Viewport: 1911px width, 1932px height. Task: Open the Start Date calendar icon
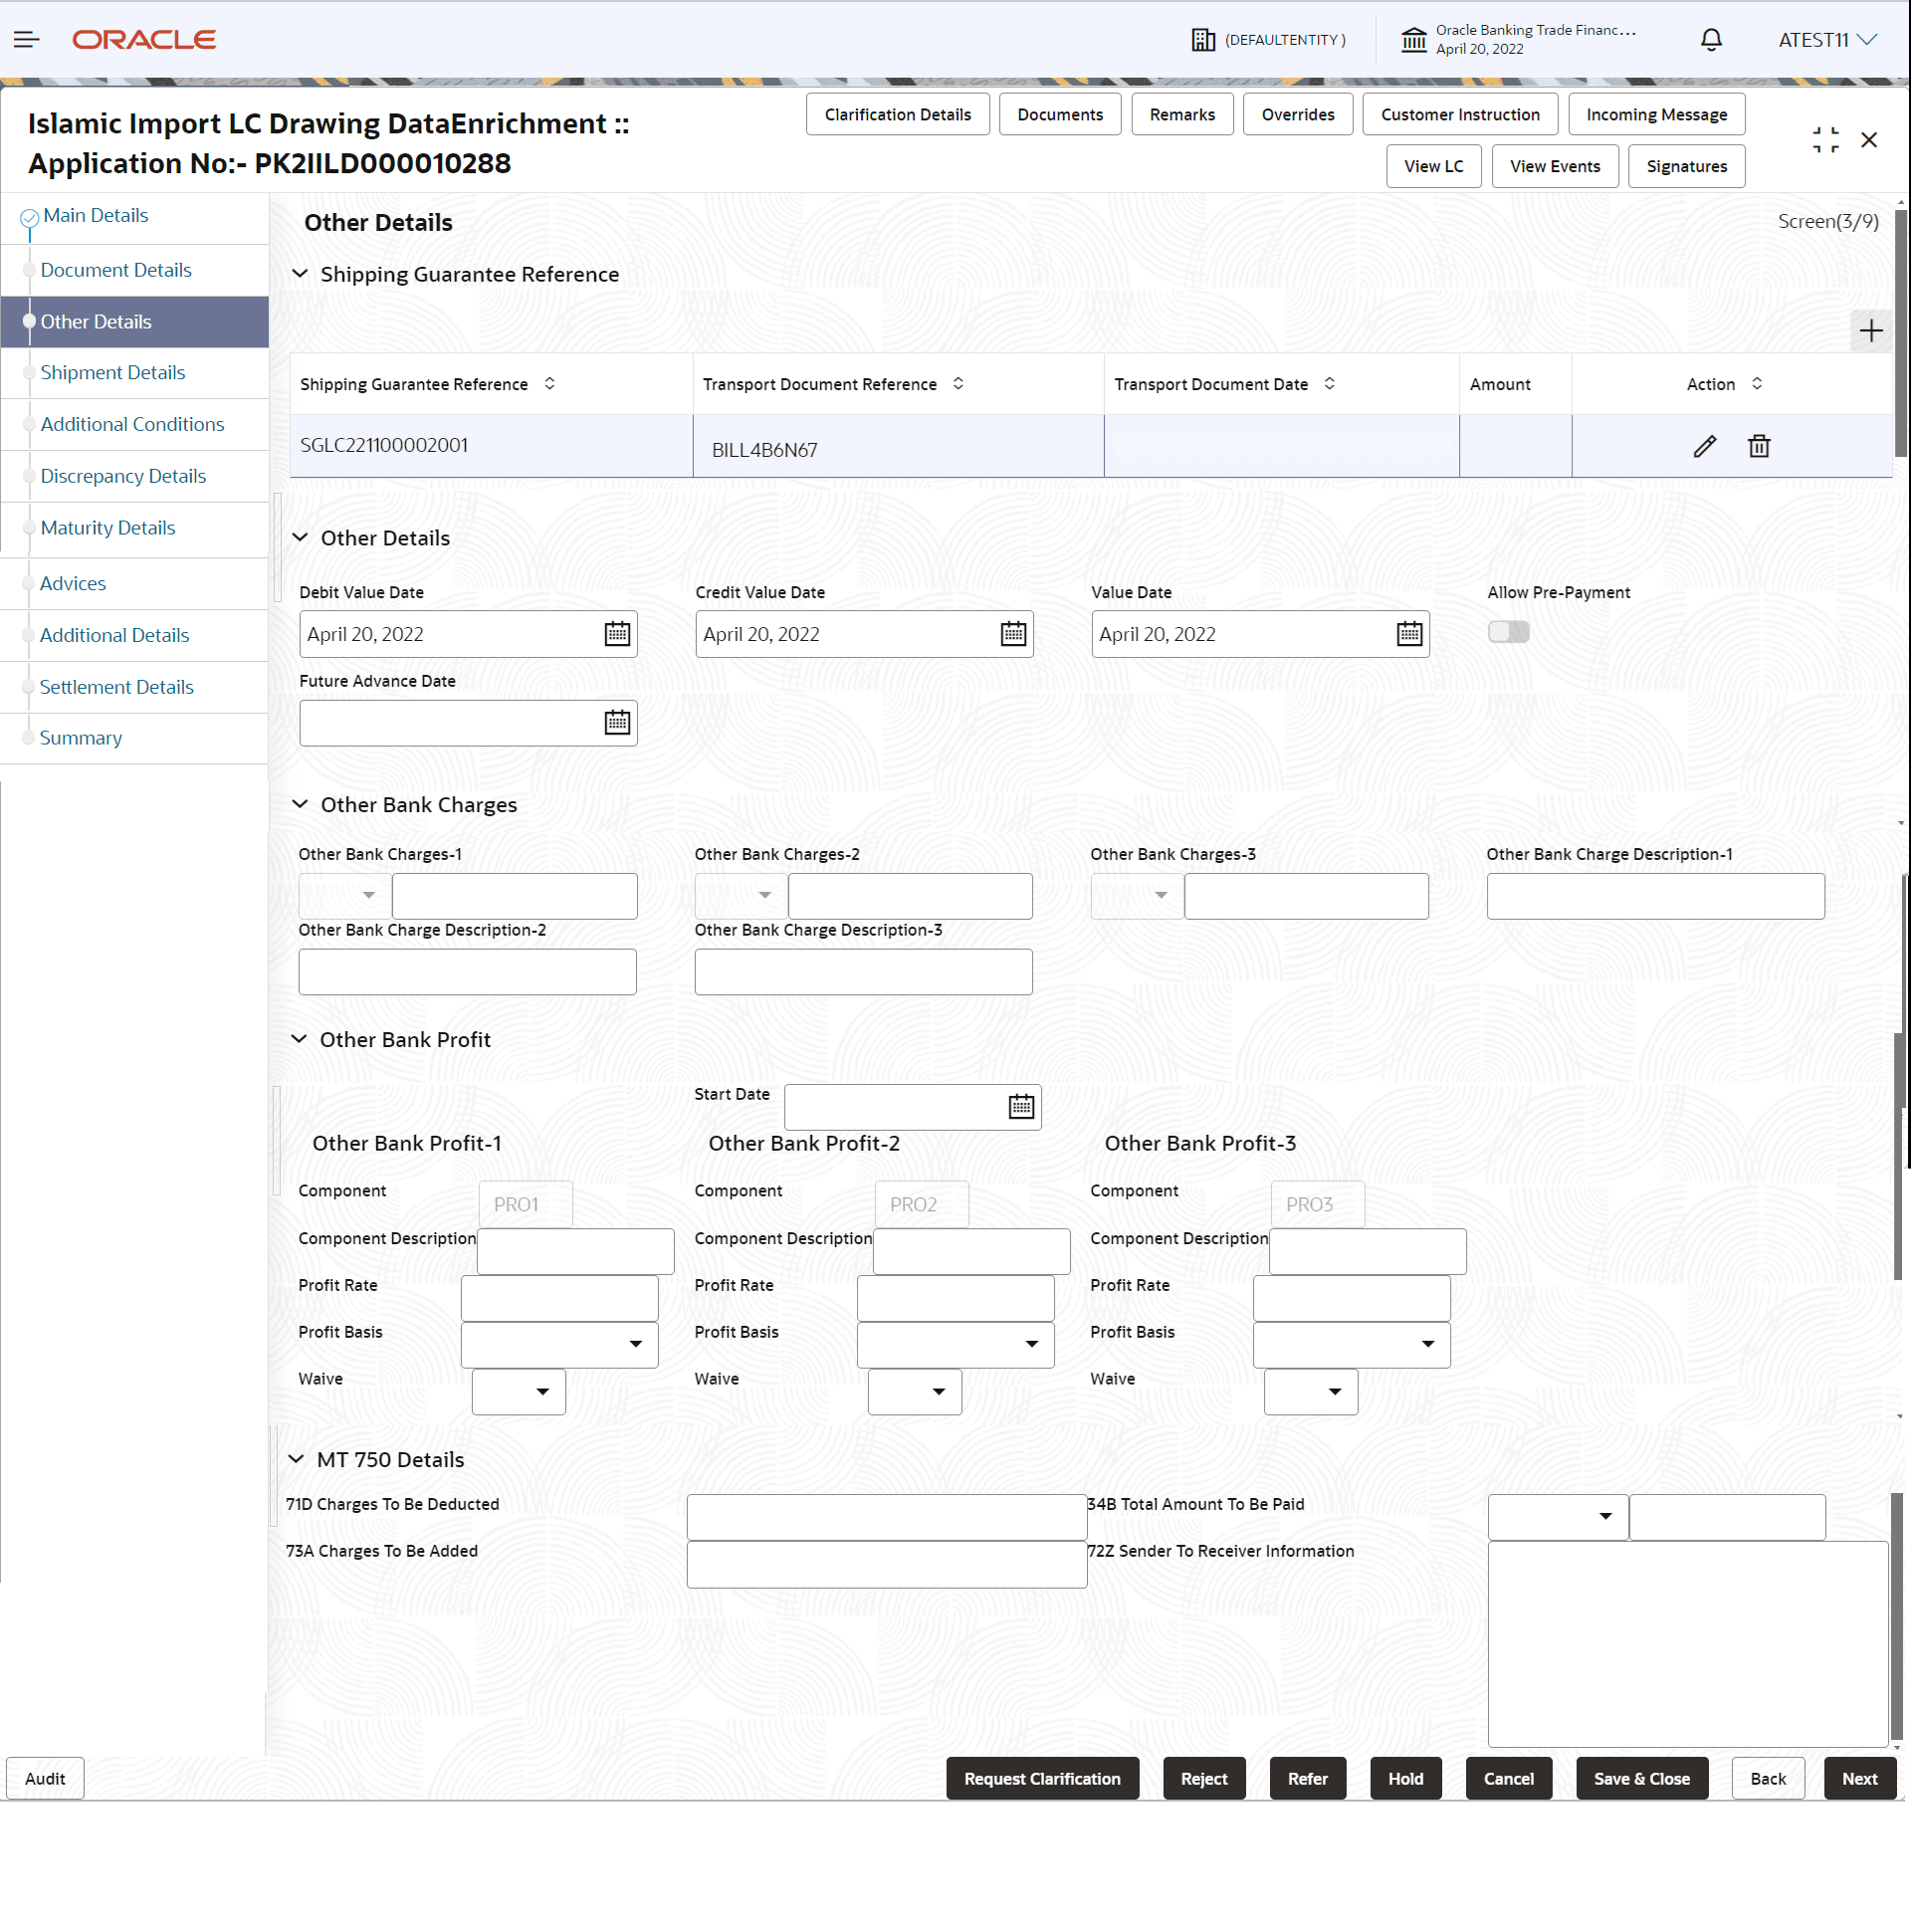click(x=1021, y=1107)
